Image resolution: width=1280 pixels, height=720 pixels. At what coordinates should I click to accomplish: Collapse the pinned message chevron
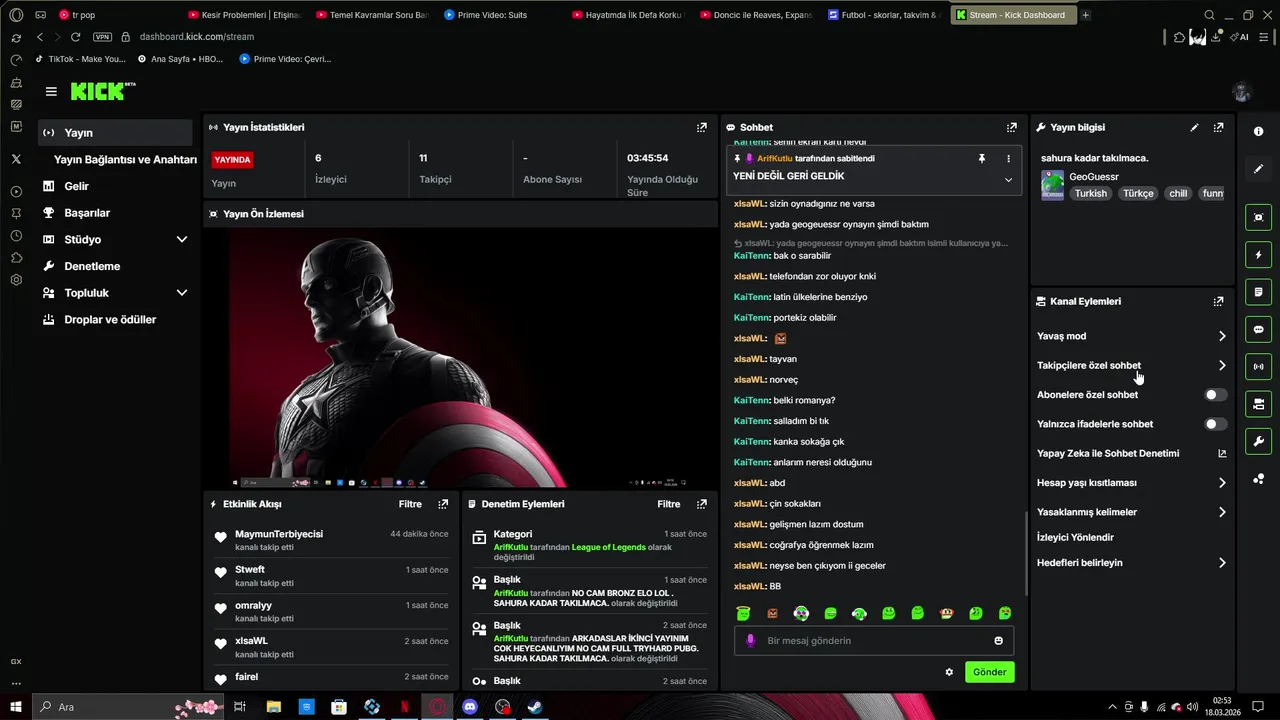coord(1008,180)
